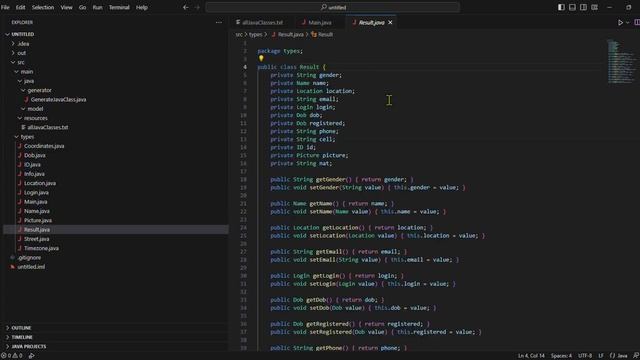640x360 pixels.
Task: Open the Go menu
Action: [x=82, y=7]
